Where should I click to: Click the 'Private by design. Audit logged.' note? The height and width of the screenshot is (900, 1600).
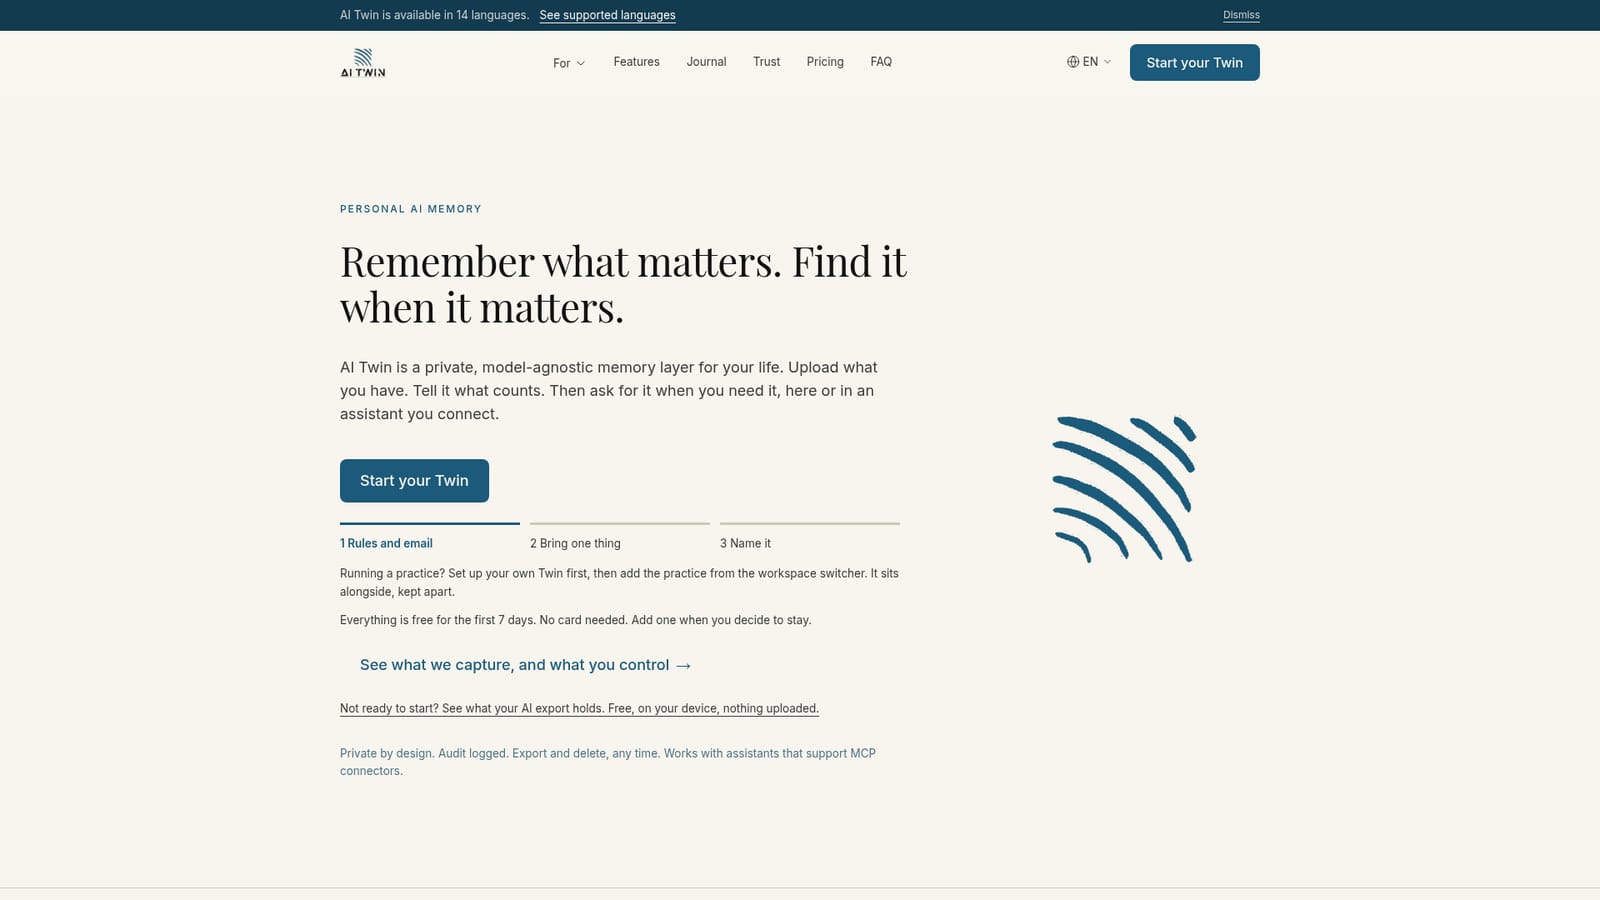[x=608, y=762]
